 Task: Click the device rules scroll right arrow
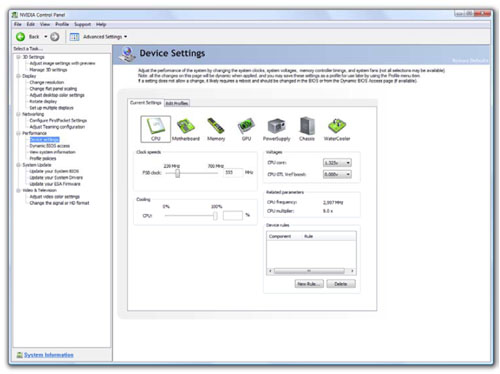(x=352, y=271)
